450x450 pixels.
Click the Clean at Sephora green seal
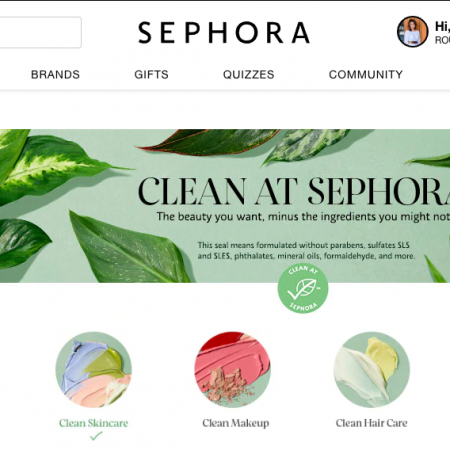click(x=303, y=288)
